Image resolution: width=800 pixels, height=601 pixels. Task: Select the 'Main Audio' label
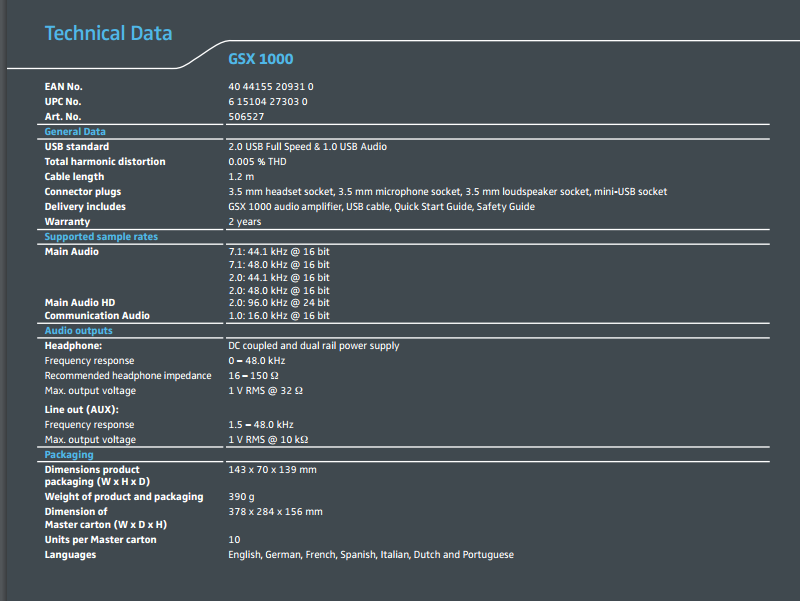click(x=71, y=252)
